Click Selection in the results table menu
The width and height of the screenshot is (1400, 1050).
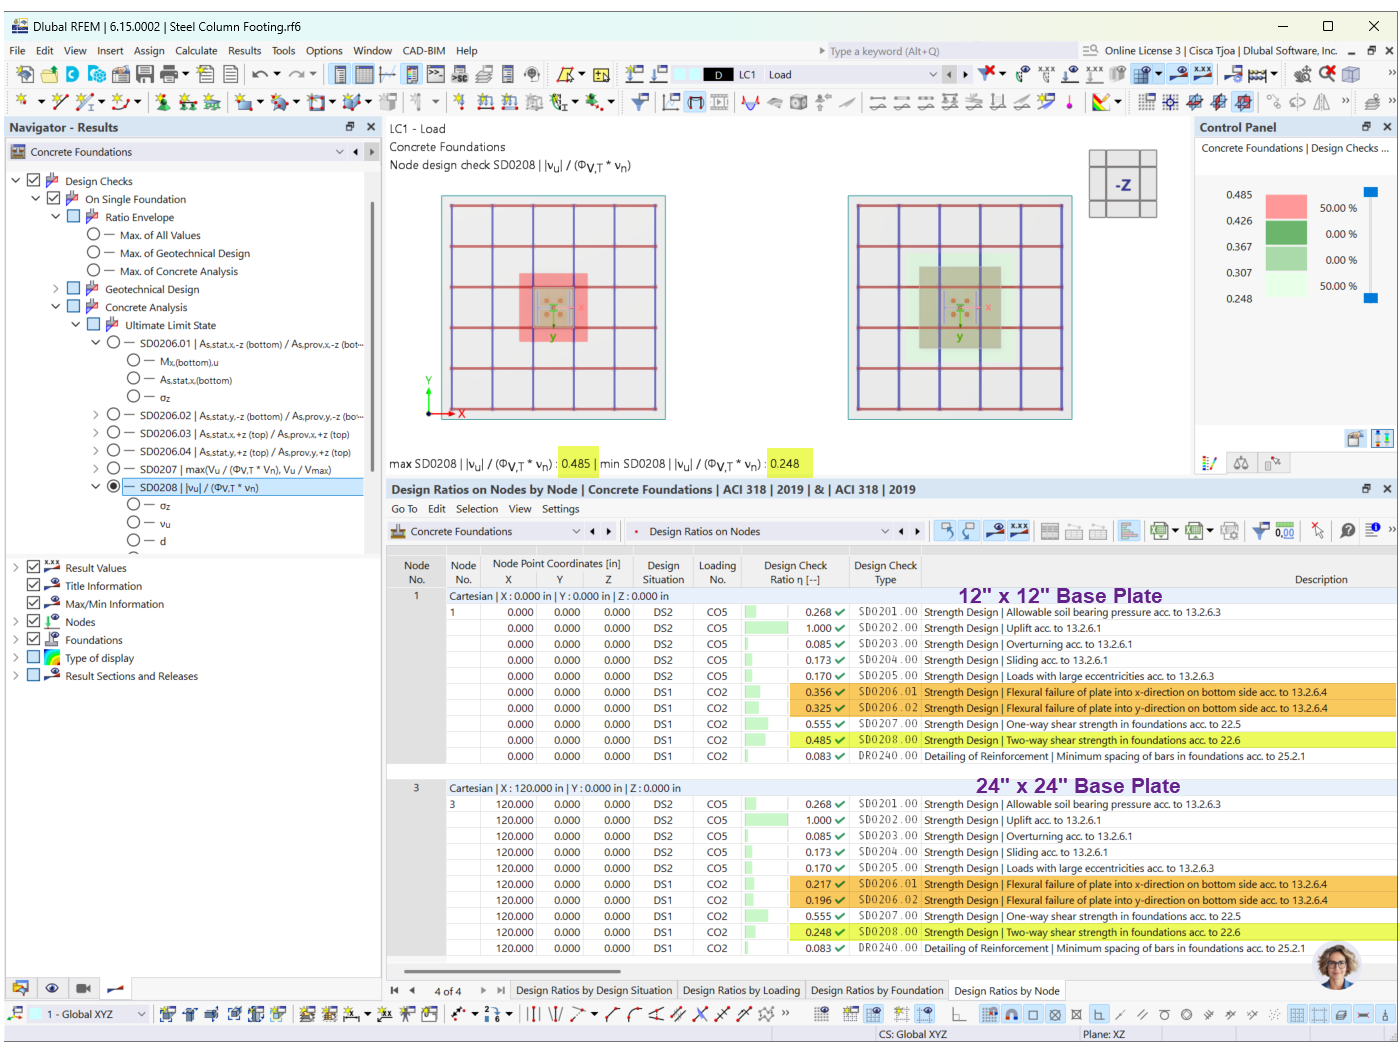(477, 509)
